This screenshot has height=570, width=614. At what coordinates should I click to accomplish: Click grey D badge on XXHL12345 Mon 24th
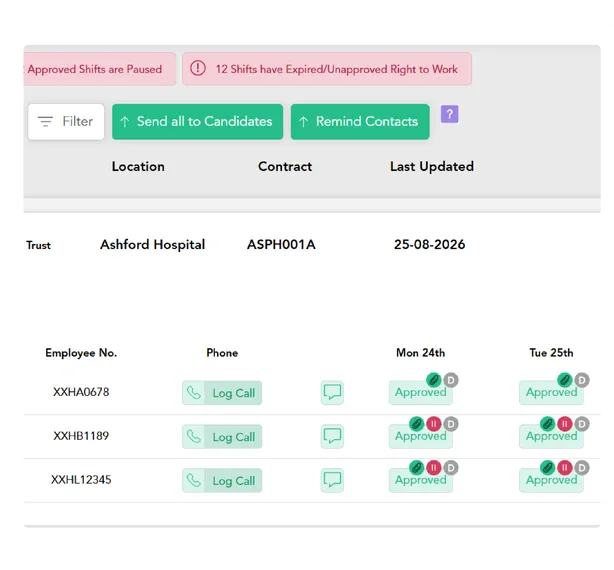click(451, 467)
